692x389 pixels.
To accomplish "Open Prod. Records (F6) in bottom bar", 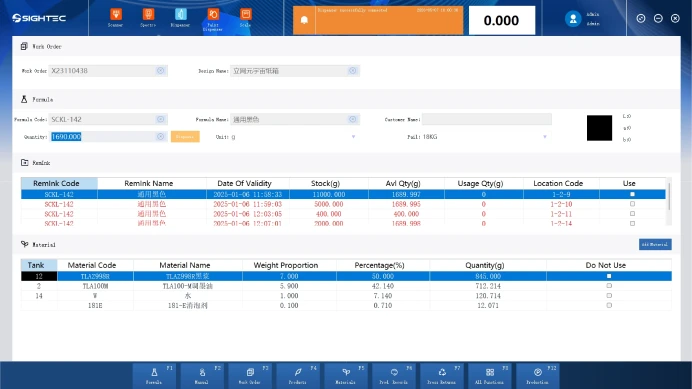I will click(394, 375).
